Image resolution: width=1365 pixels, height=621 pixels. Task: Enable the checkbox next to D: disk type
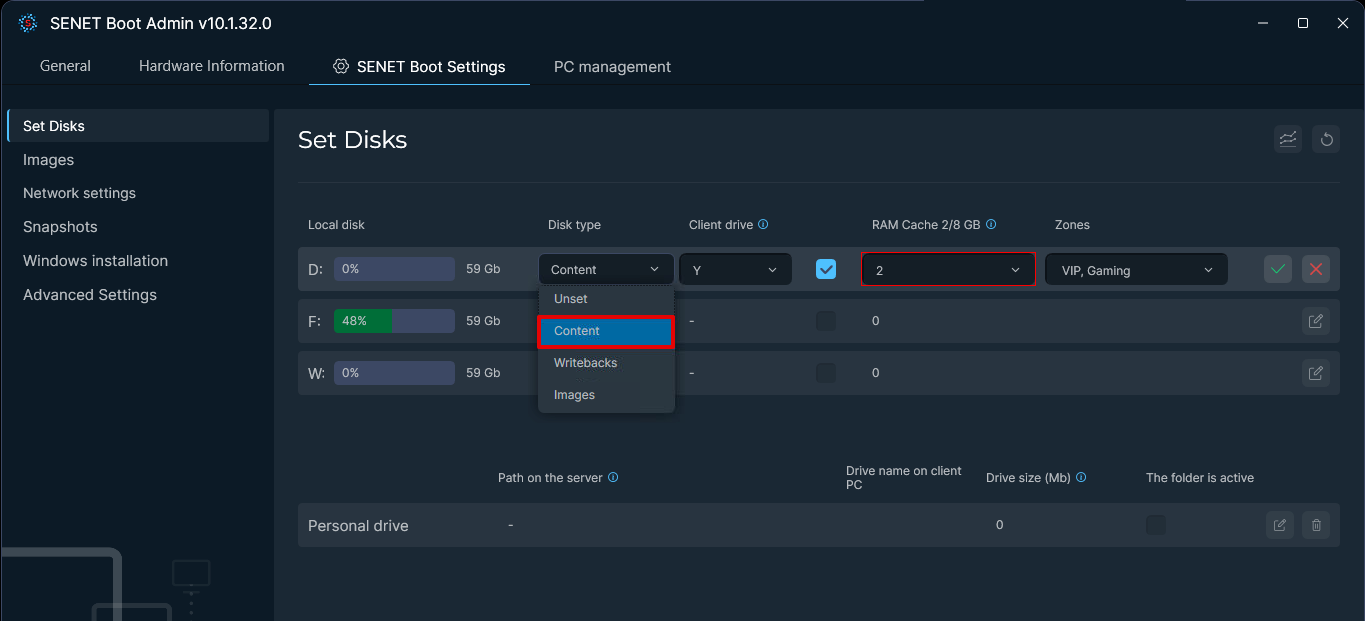point(825,268)
